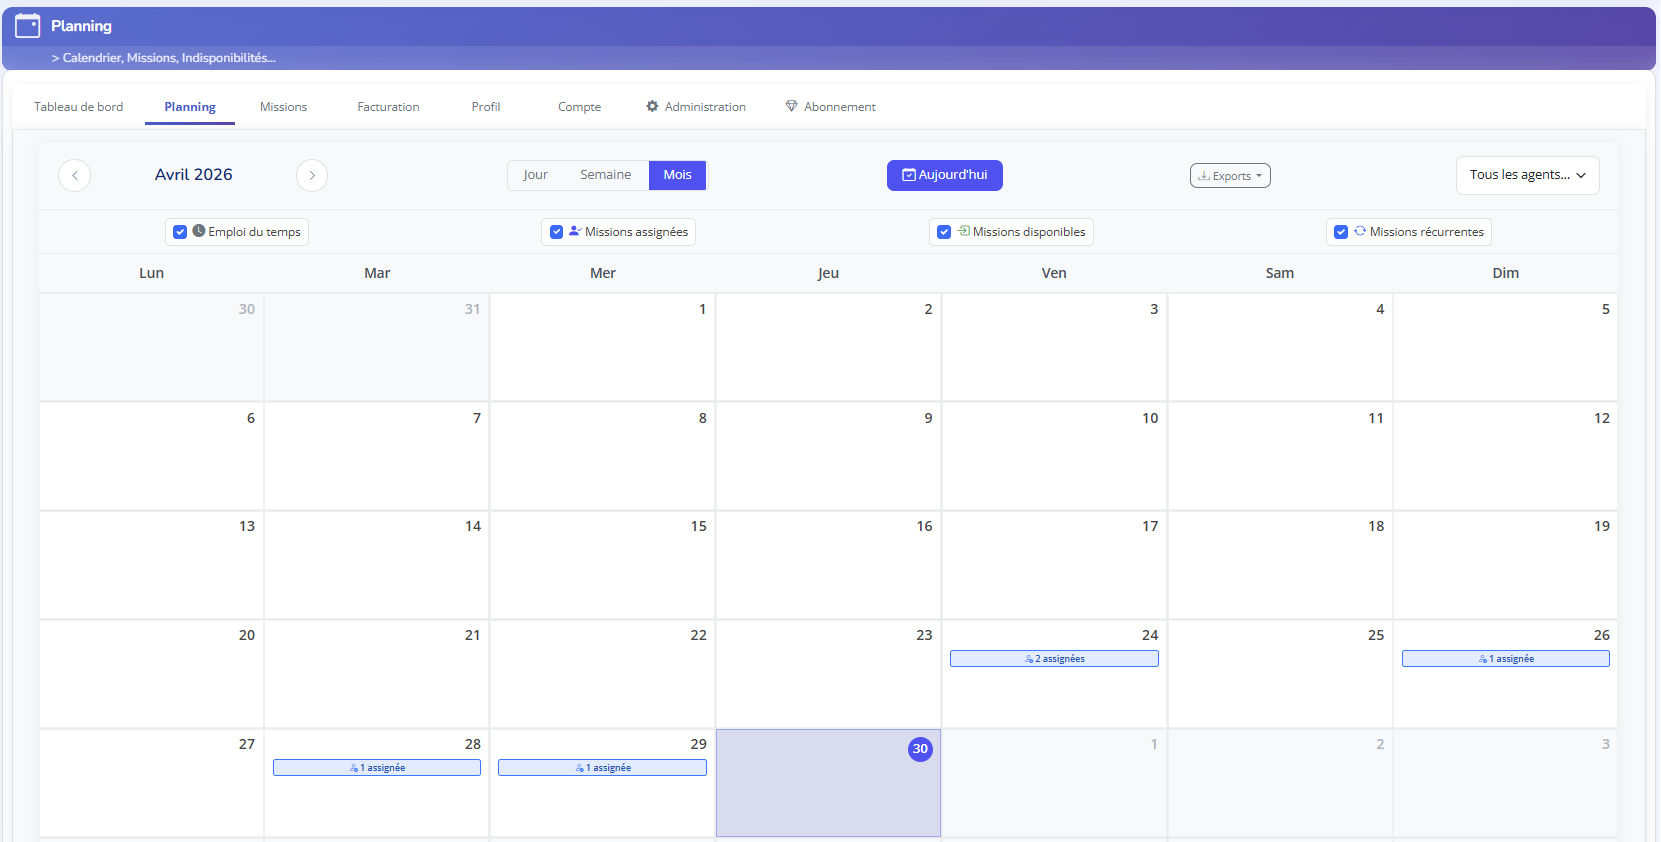Click the recurring arrows icon beside Missions récurrentes
Image resolution: width=1661 pixels, height=842 pixels.
pyautogui.click(x=1360, y=231)
